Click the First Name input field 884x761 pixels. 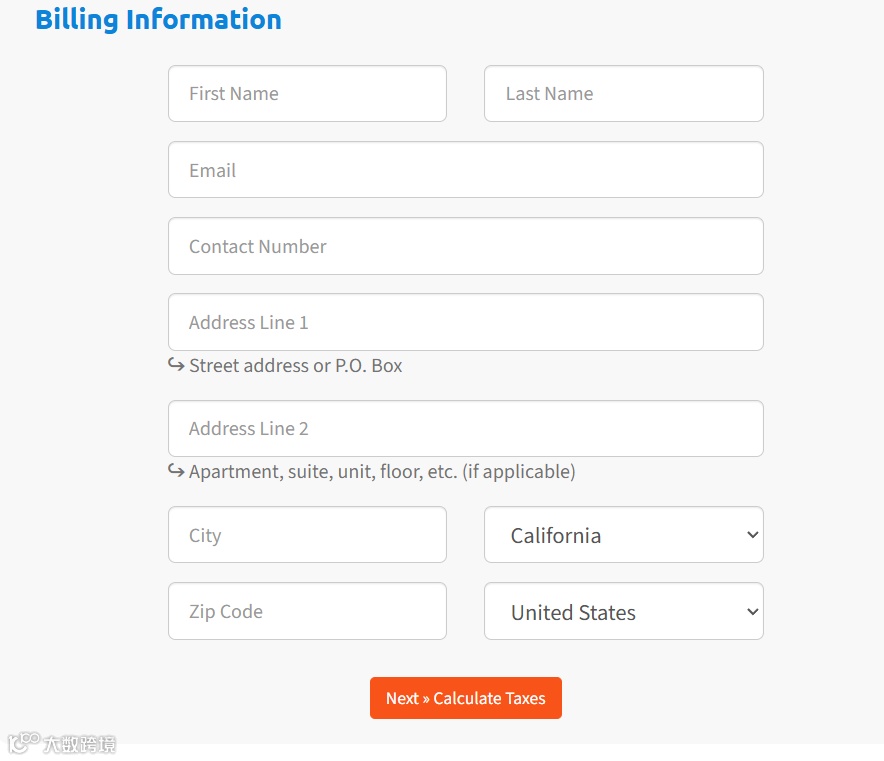(x=307, y=94)
